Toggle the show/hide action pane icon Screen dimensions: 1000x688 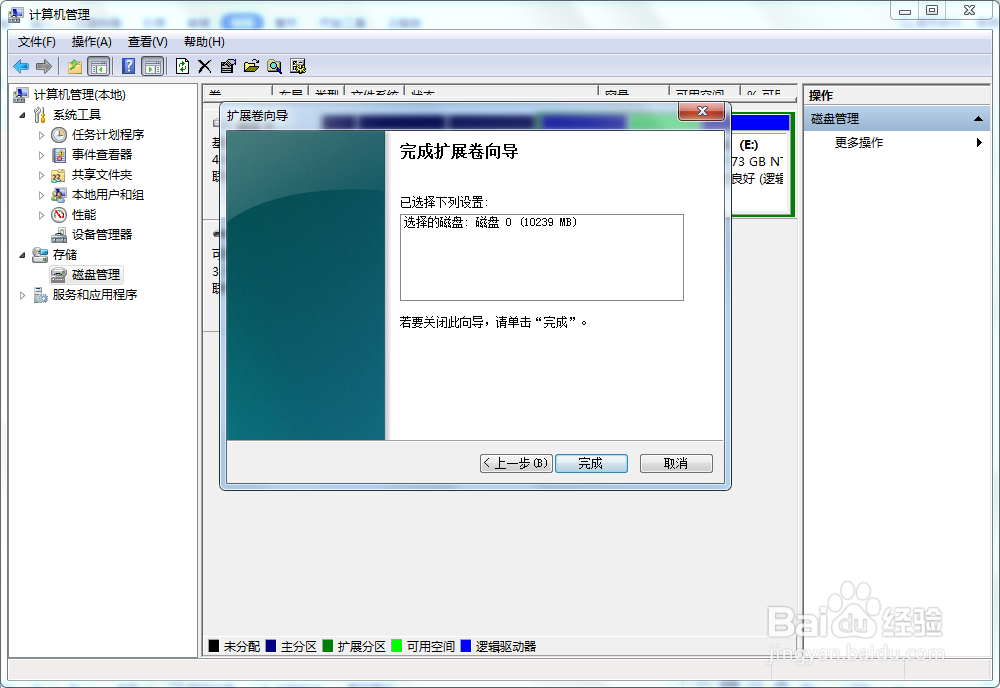153,66
